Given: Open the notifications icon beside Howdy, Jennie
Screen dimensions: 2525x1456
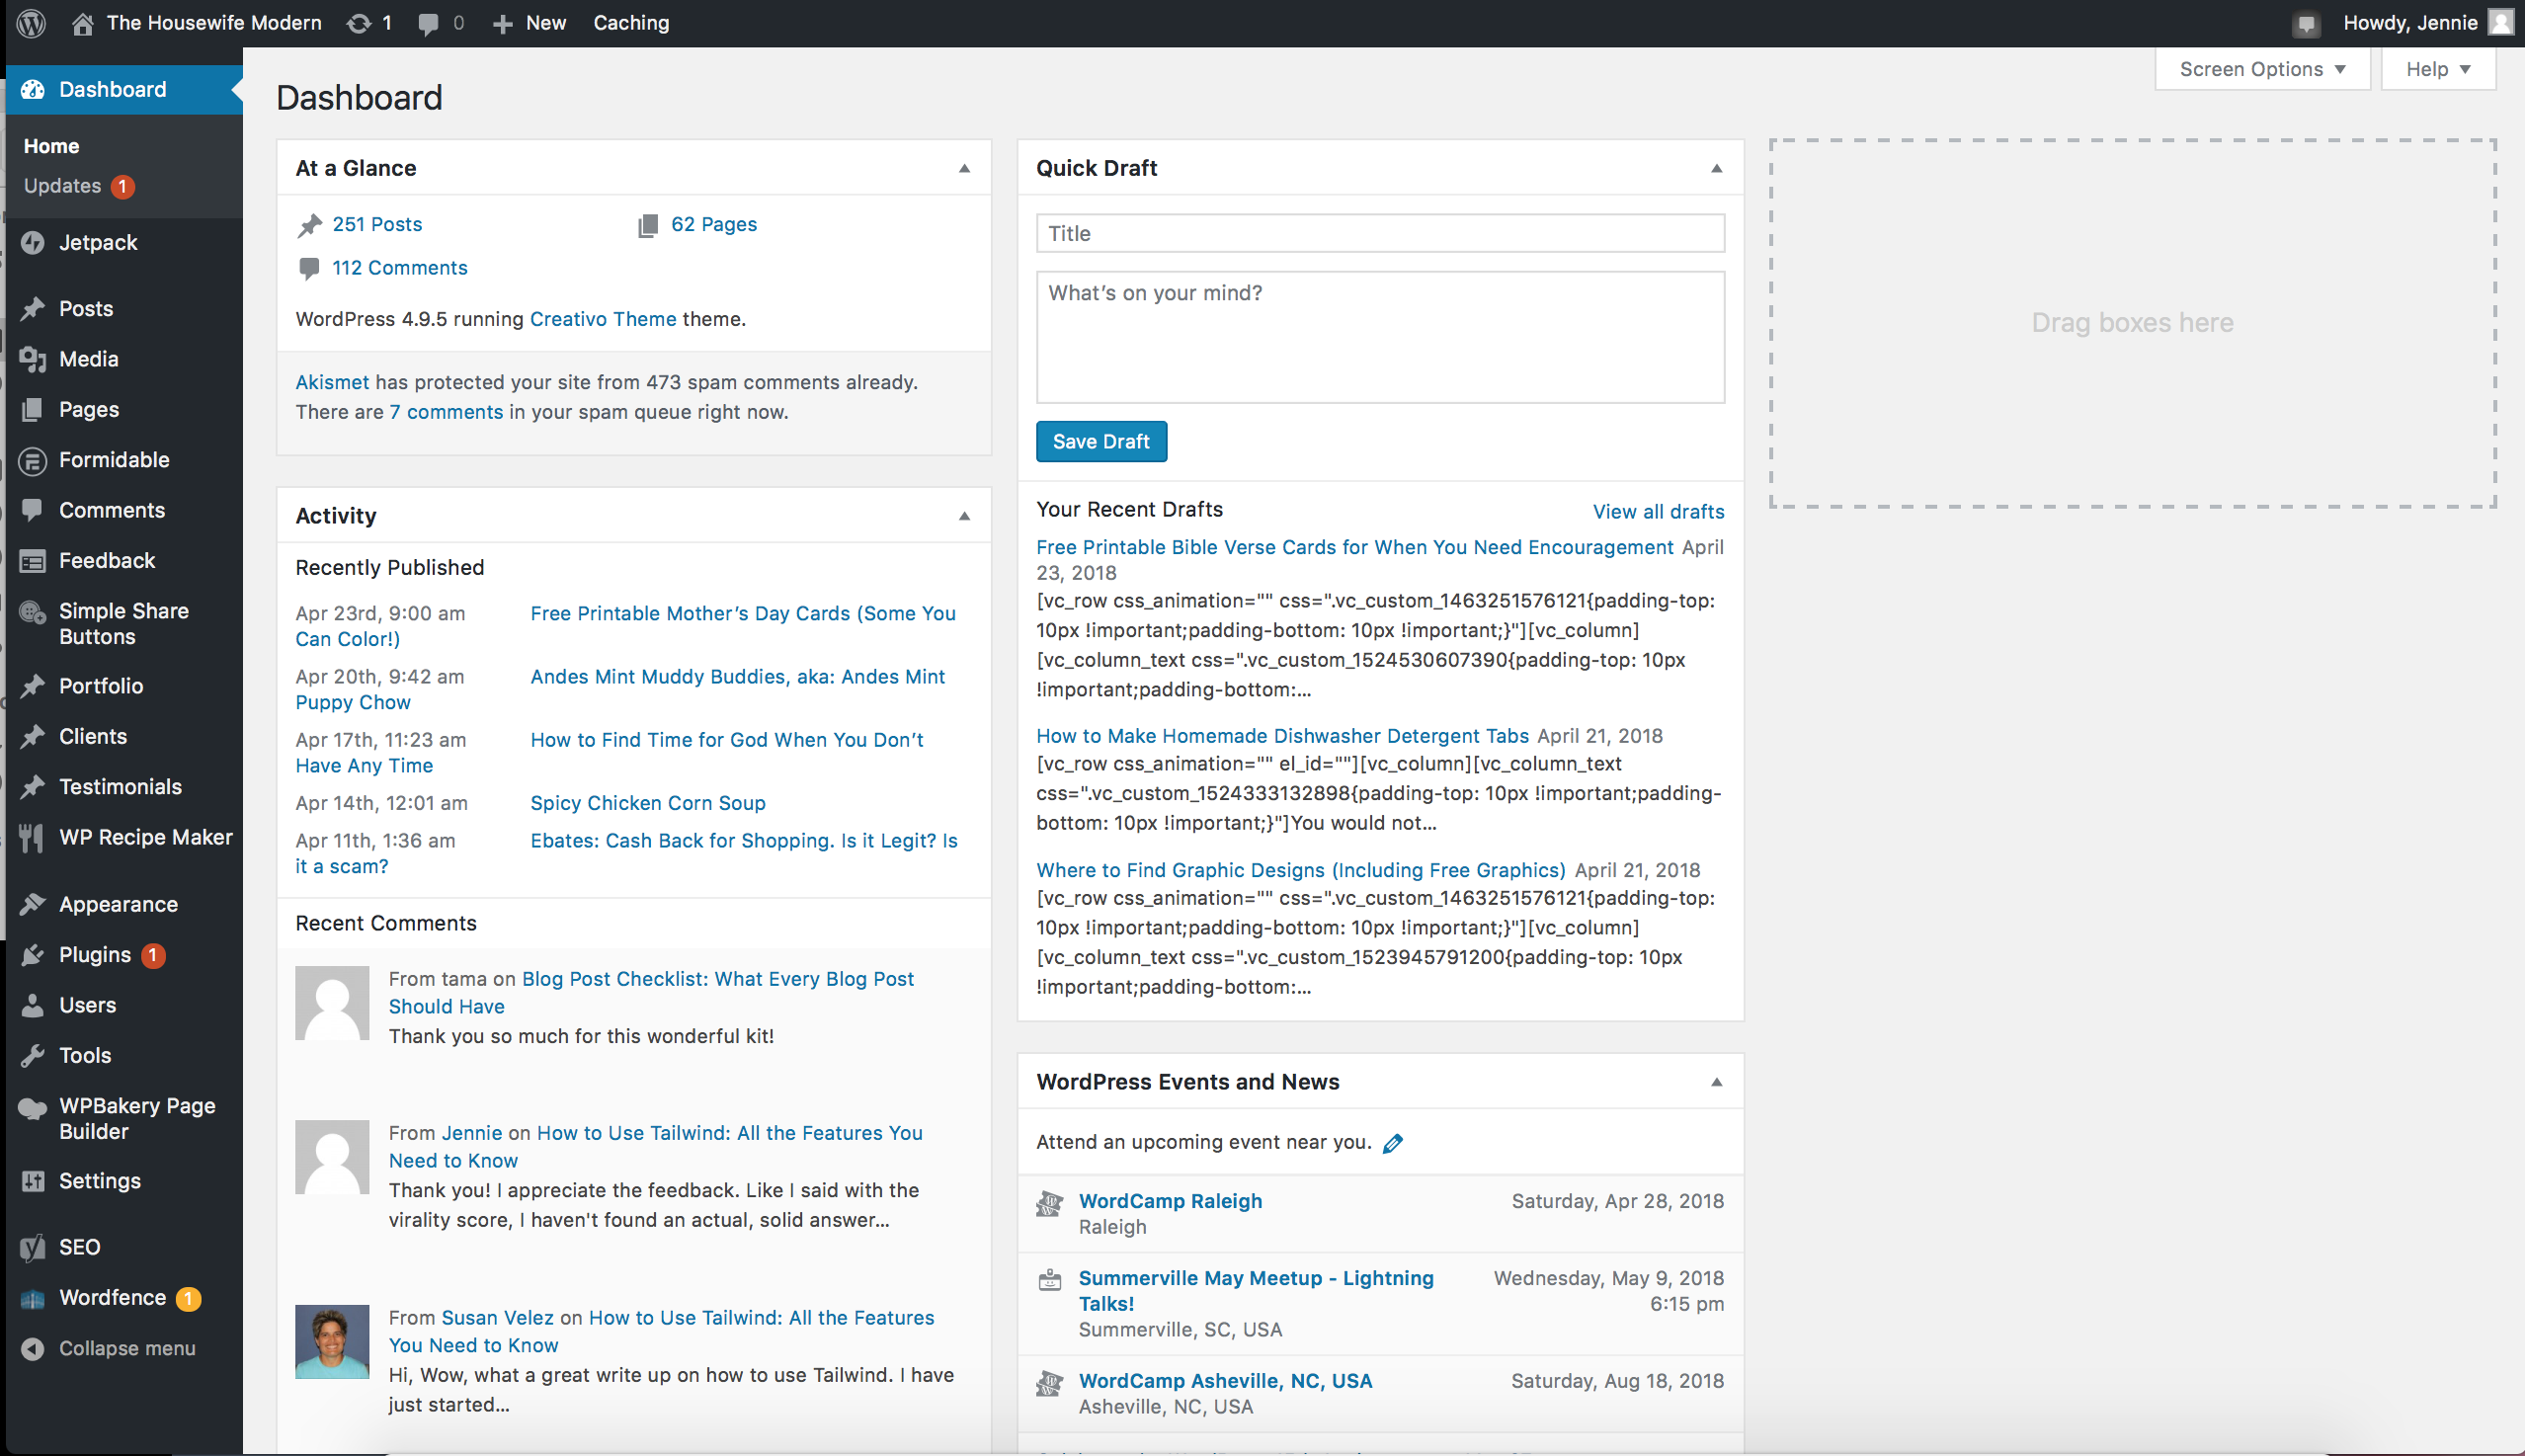Looking at the screenshot, I should [2306, 24].
